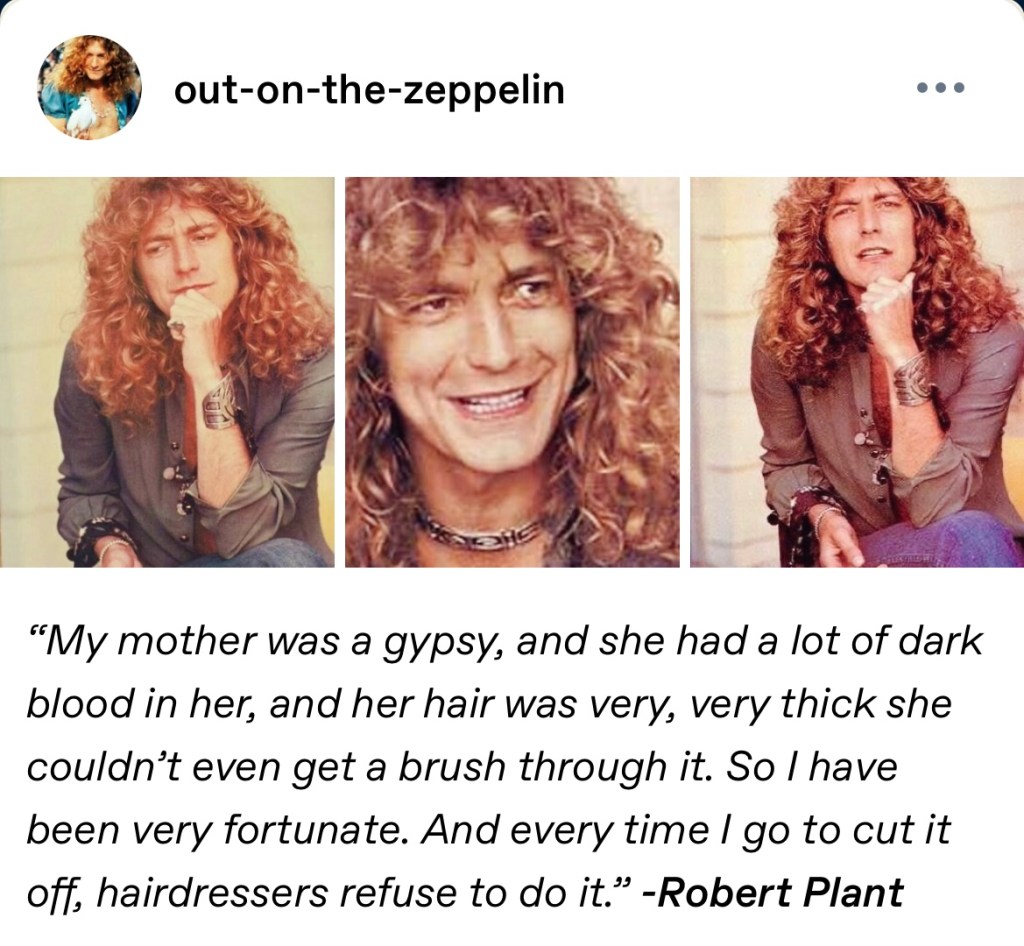Open the out-on-the-zeppelin profile avatar
The image size is (1024, 946).
89,88
